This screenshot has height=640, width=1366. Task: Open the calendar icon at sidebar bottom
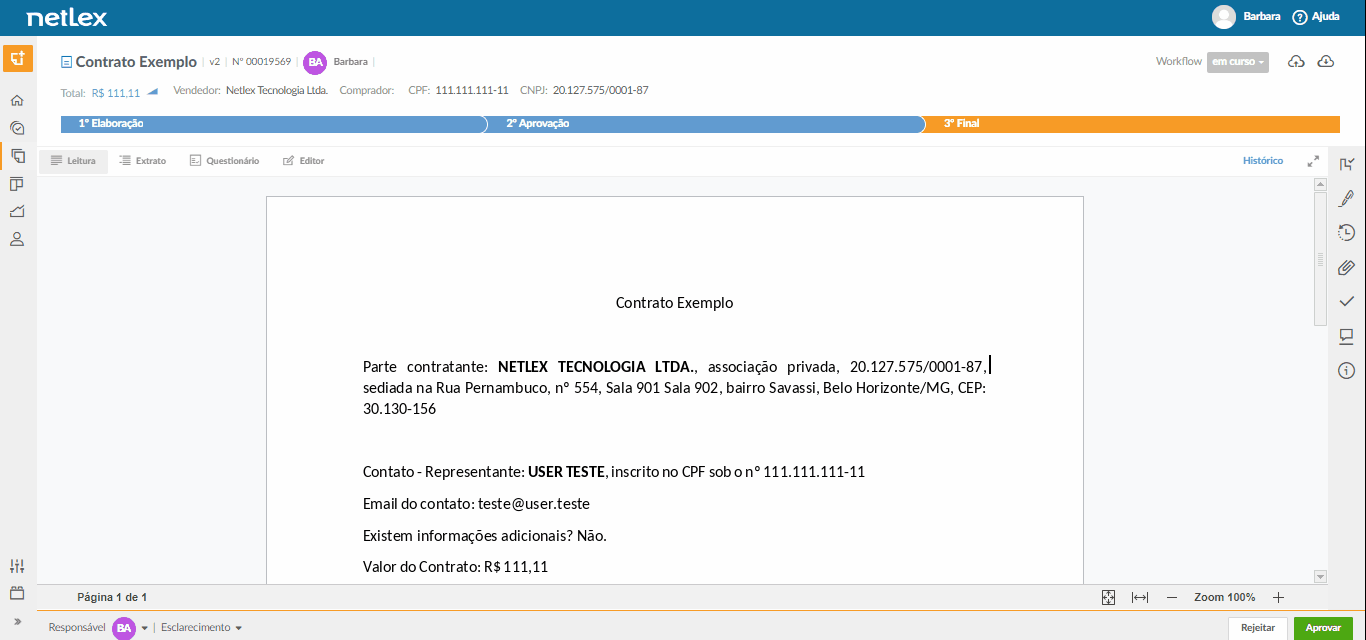click(17, 593)
